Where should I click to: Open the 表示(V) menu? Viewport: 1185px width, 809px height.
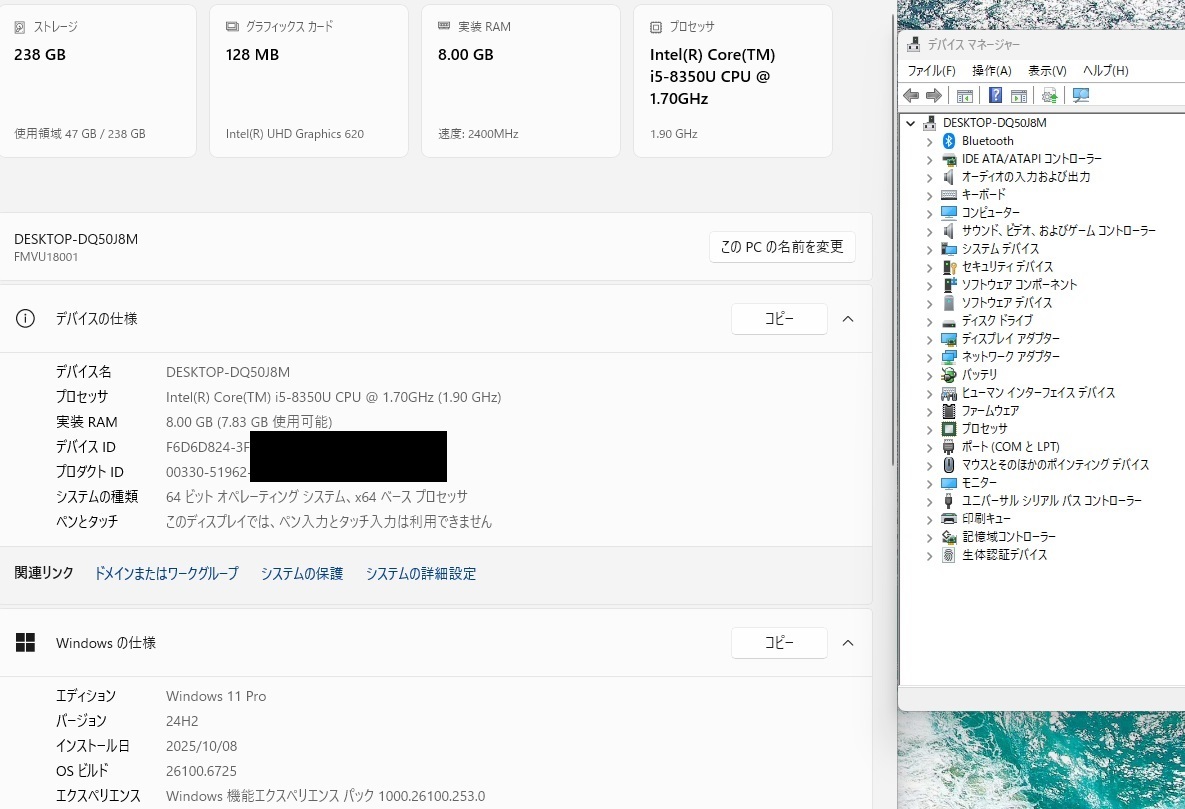(x=1047, y=70)
